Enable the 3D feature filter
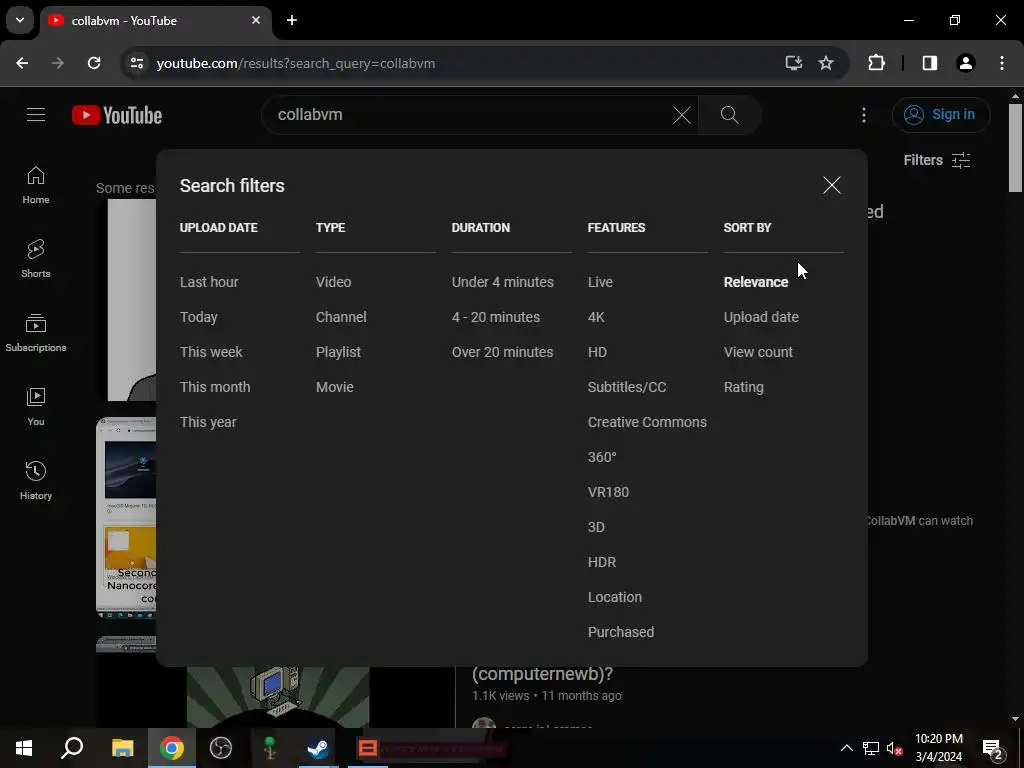Viewport: 1024px width, 768px height. 596,527
